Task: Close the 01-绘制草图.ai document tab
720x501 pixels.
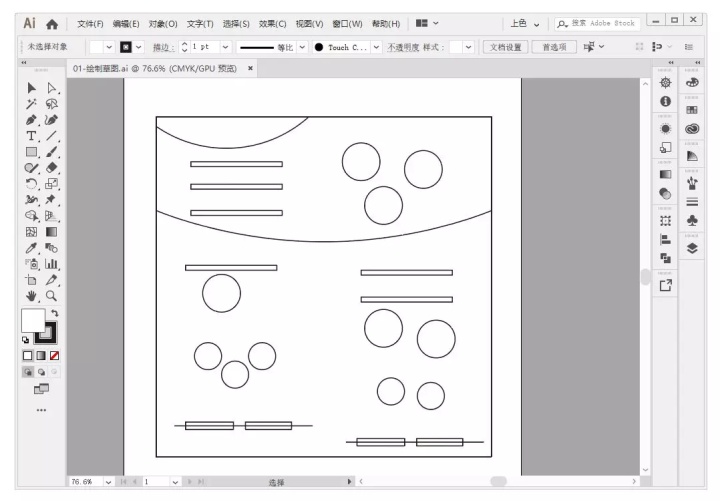Action: coord(250,68)
